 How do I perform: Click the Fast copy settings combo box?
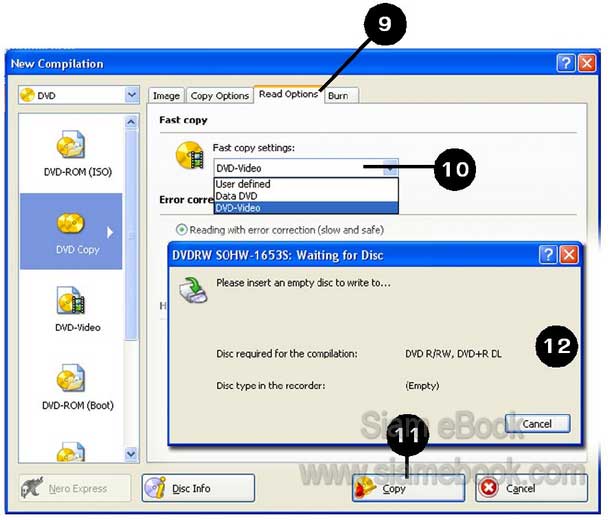click(x=306, y=168)
